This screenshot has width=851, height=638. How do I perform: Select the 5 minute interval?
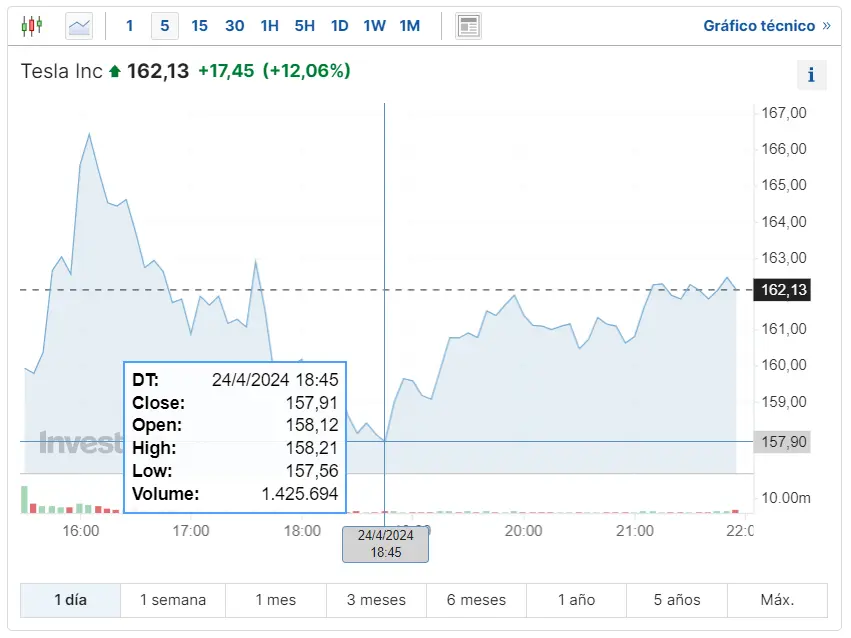point(165,26)
